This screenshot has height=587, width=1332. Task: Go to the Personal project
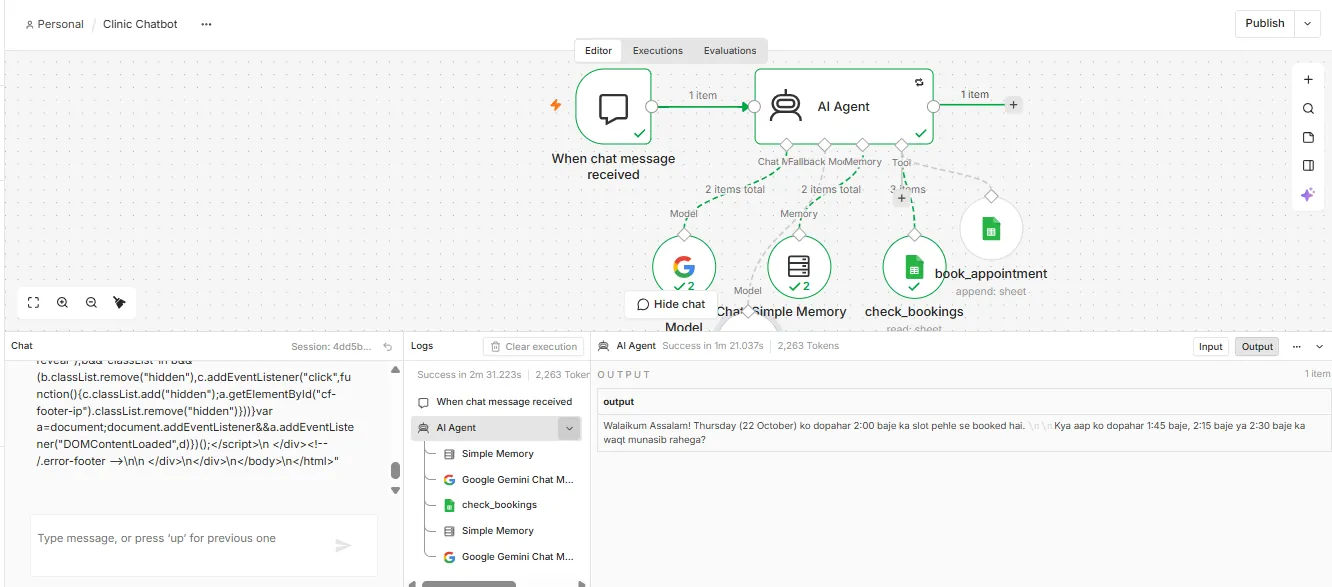[x=55, y=24]
